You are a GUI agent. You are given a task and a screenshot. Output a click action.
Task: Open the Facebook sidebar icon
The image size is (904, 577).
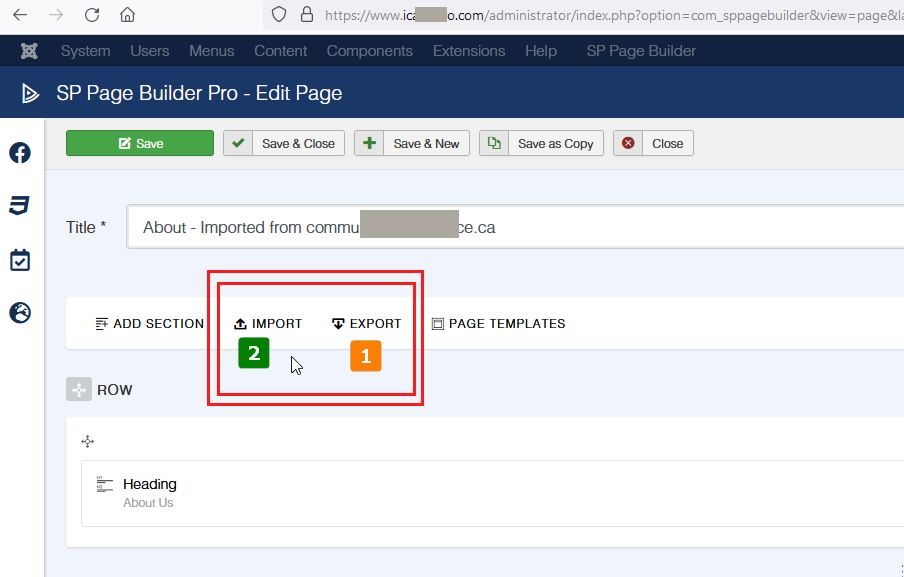(20, 153)
